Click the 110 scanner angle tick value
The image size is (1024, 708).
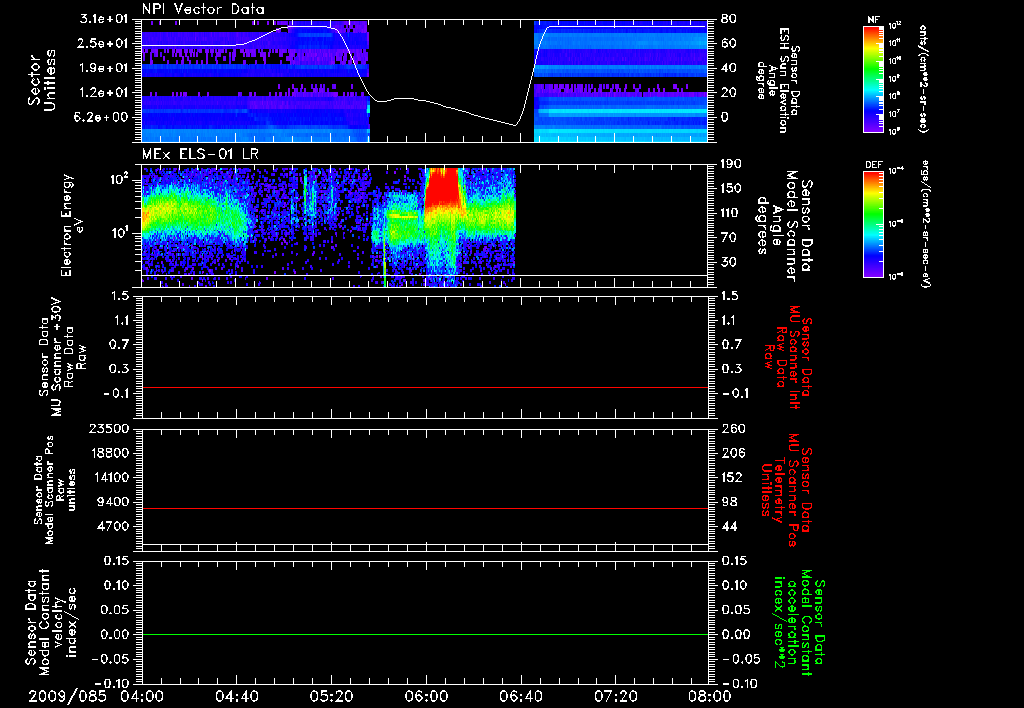coord(732,213)
